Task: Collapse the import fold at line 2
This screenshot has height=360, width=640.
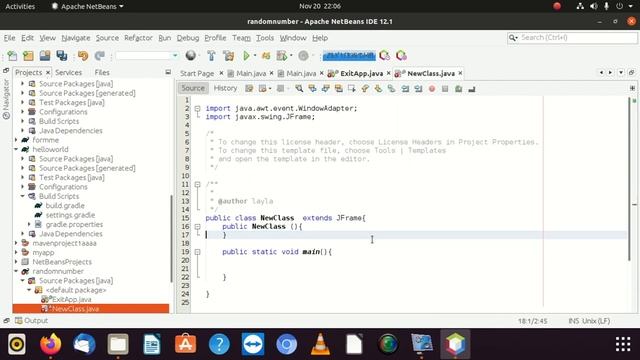Action: pyautogui.click(x=197, y=109)
